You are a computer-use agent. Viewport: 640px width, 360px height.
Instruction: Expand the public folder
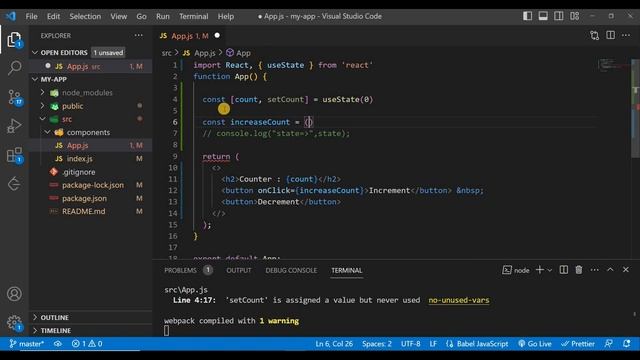click(x=42, y=106)
